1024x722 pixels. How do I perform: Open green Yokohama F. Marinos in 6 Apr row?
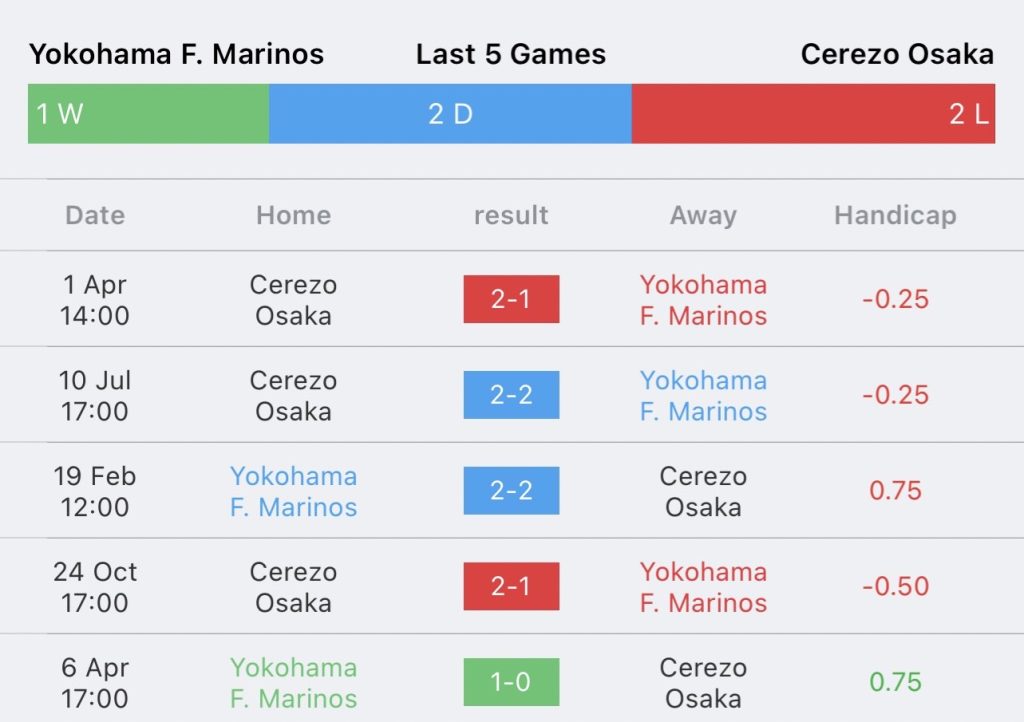point(293,683)
